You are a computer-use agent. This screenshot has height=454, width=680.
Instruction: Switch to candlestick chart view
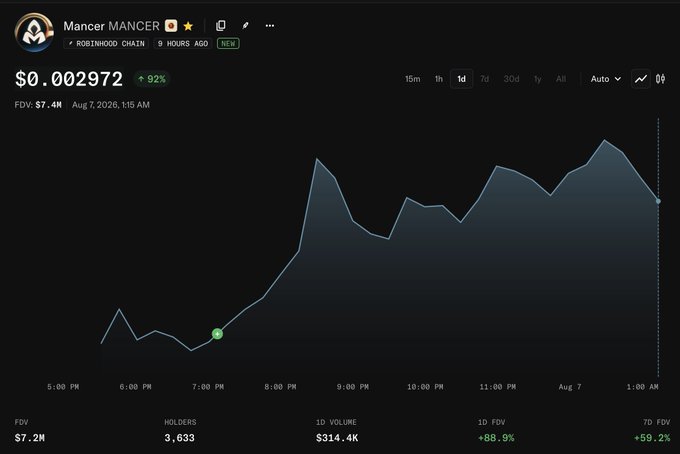[x=660, y=79]
